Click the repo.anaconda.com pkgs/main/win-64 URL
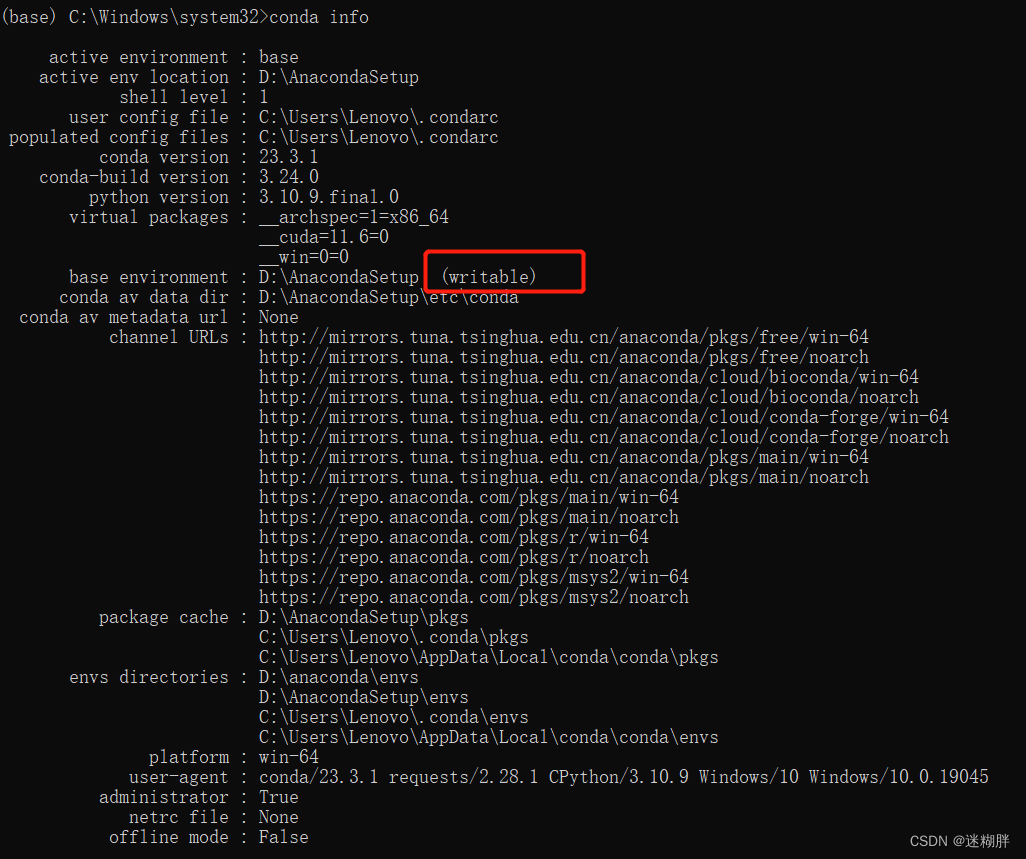This screenshot has height=859, width=1026. (468, 497)
